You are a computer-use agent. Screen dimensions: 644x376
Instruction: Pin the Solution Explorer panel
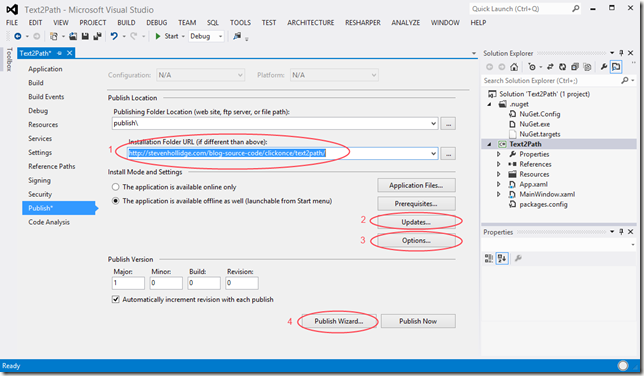pyautogui.click(x=621, y=53)
